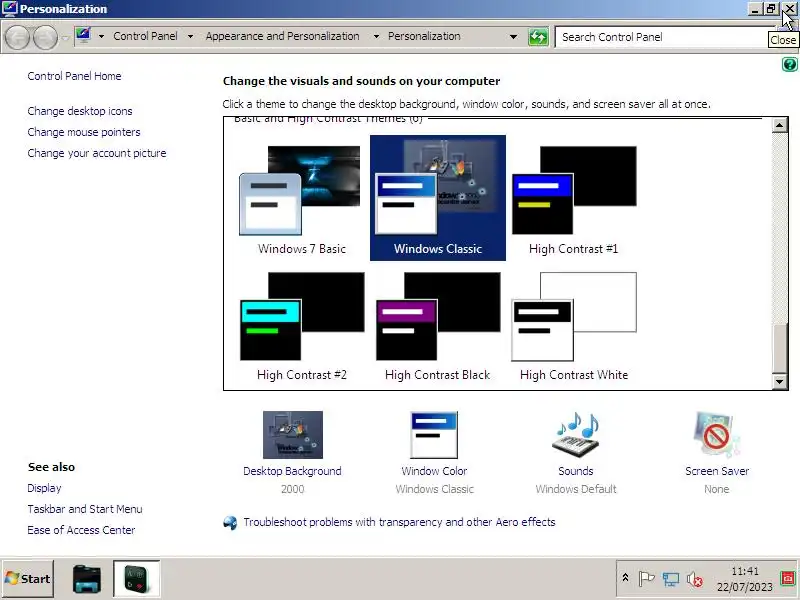
Task: Click the green refresh button in address bar
Action: click(538, 37)
